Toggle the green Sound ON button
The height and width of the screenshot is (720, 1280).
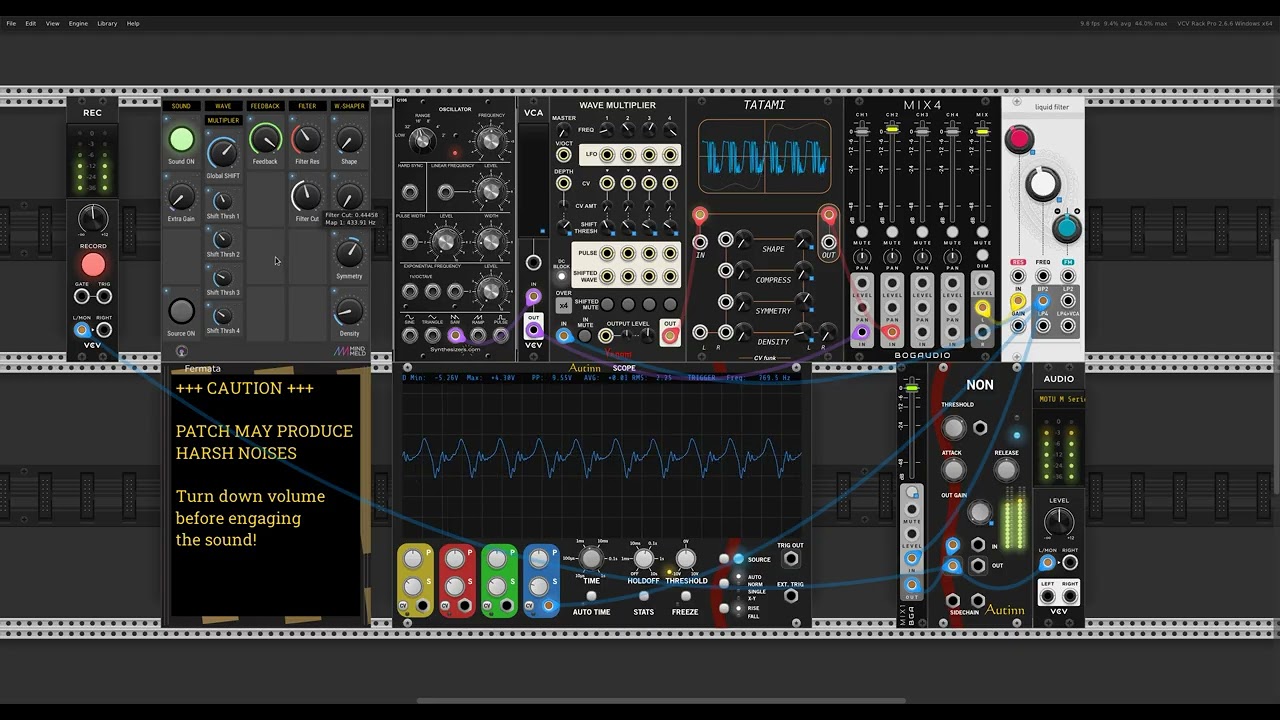coord(181,140)
